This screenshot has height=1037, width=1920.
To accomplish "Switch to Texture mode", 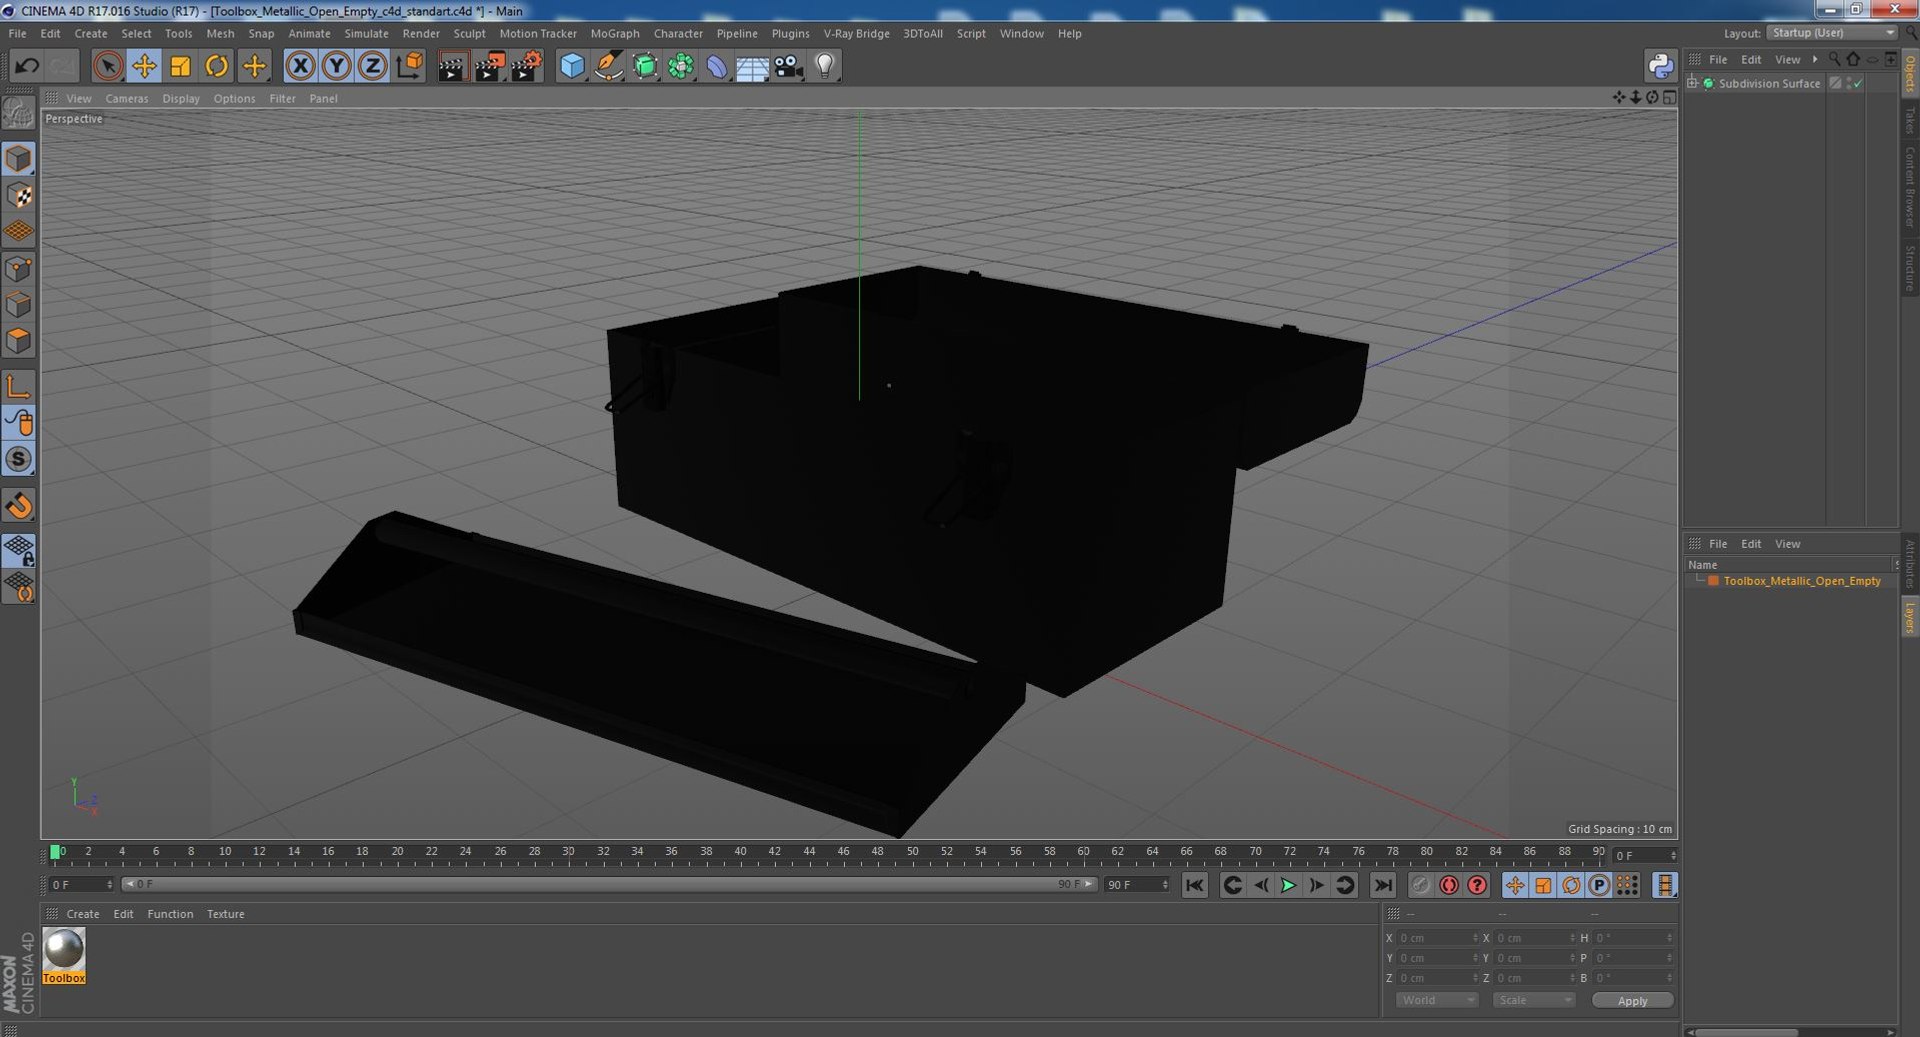I will point(19,195).
